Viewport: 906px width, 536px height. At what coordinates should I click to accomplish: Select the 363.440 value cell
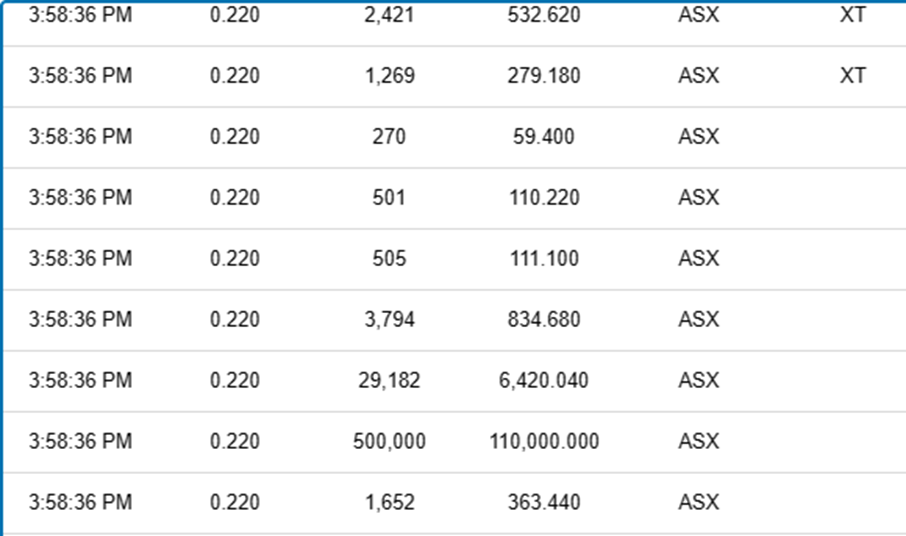coord(543,503)
